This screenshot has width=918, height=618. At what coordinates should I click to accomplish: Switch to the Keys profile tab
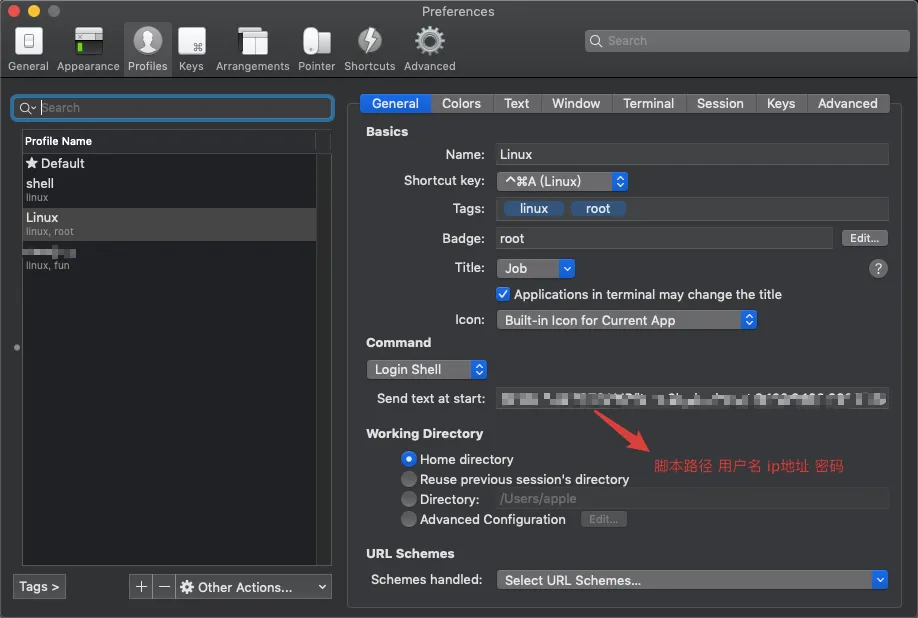[x=781, y=104]
